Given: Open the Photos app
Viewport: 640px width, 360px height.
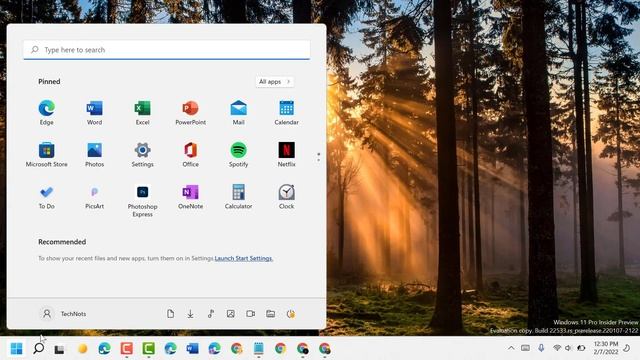Looking at the screenshot, I should point(94,154).
